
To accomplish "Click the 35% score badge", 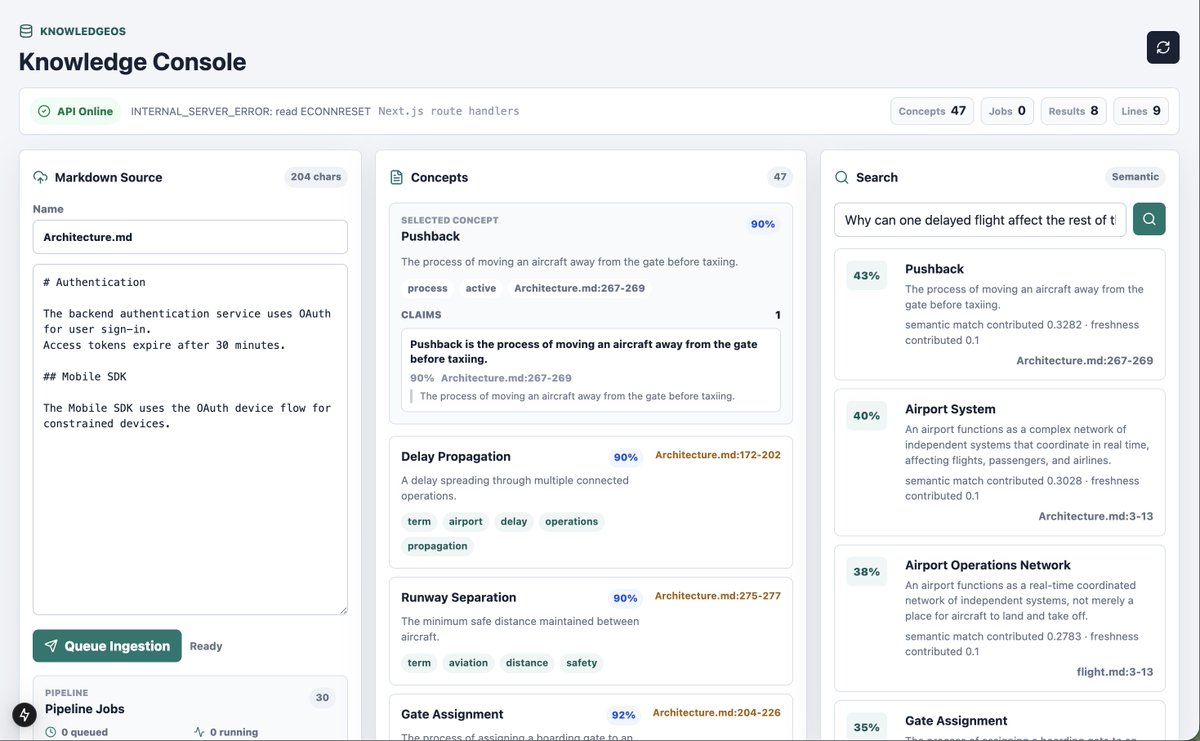I will [867, 727].
